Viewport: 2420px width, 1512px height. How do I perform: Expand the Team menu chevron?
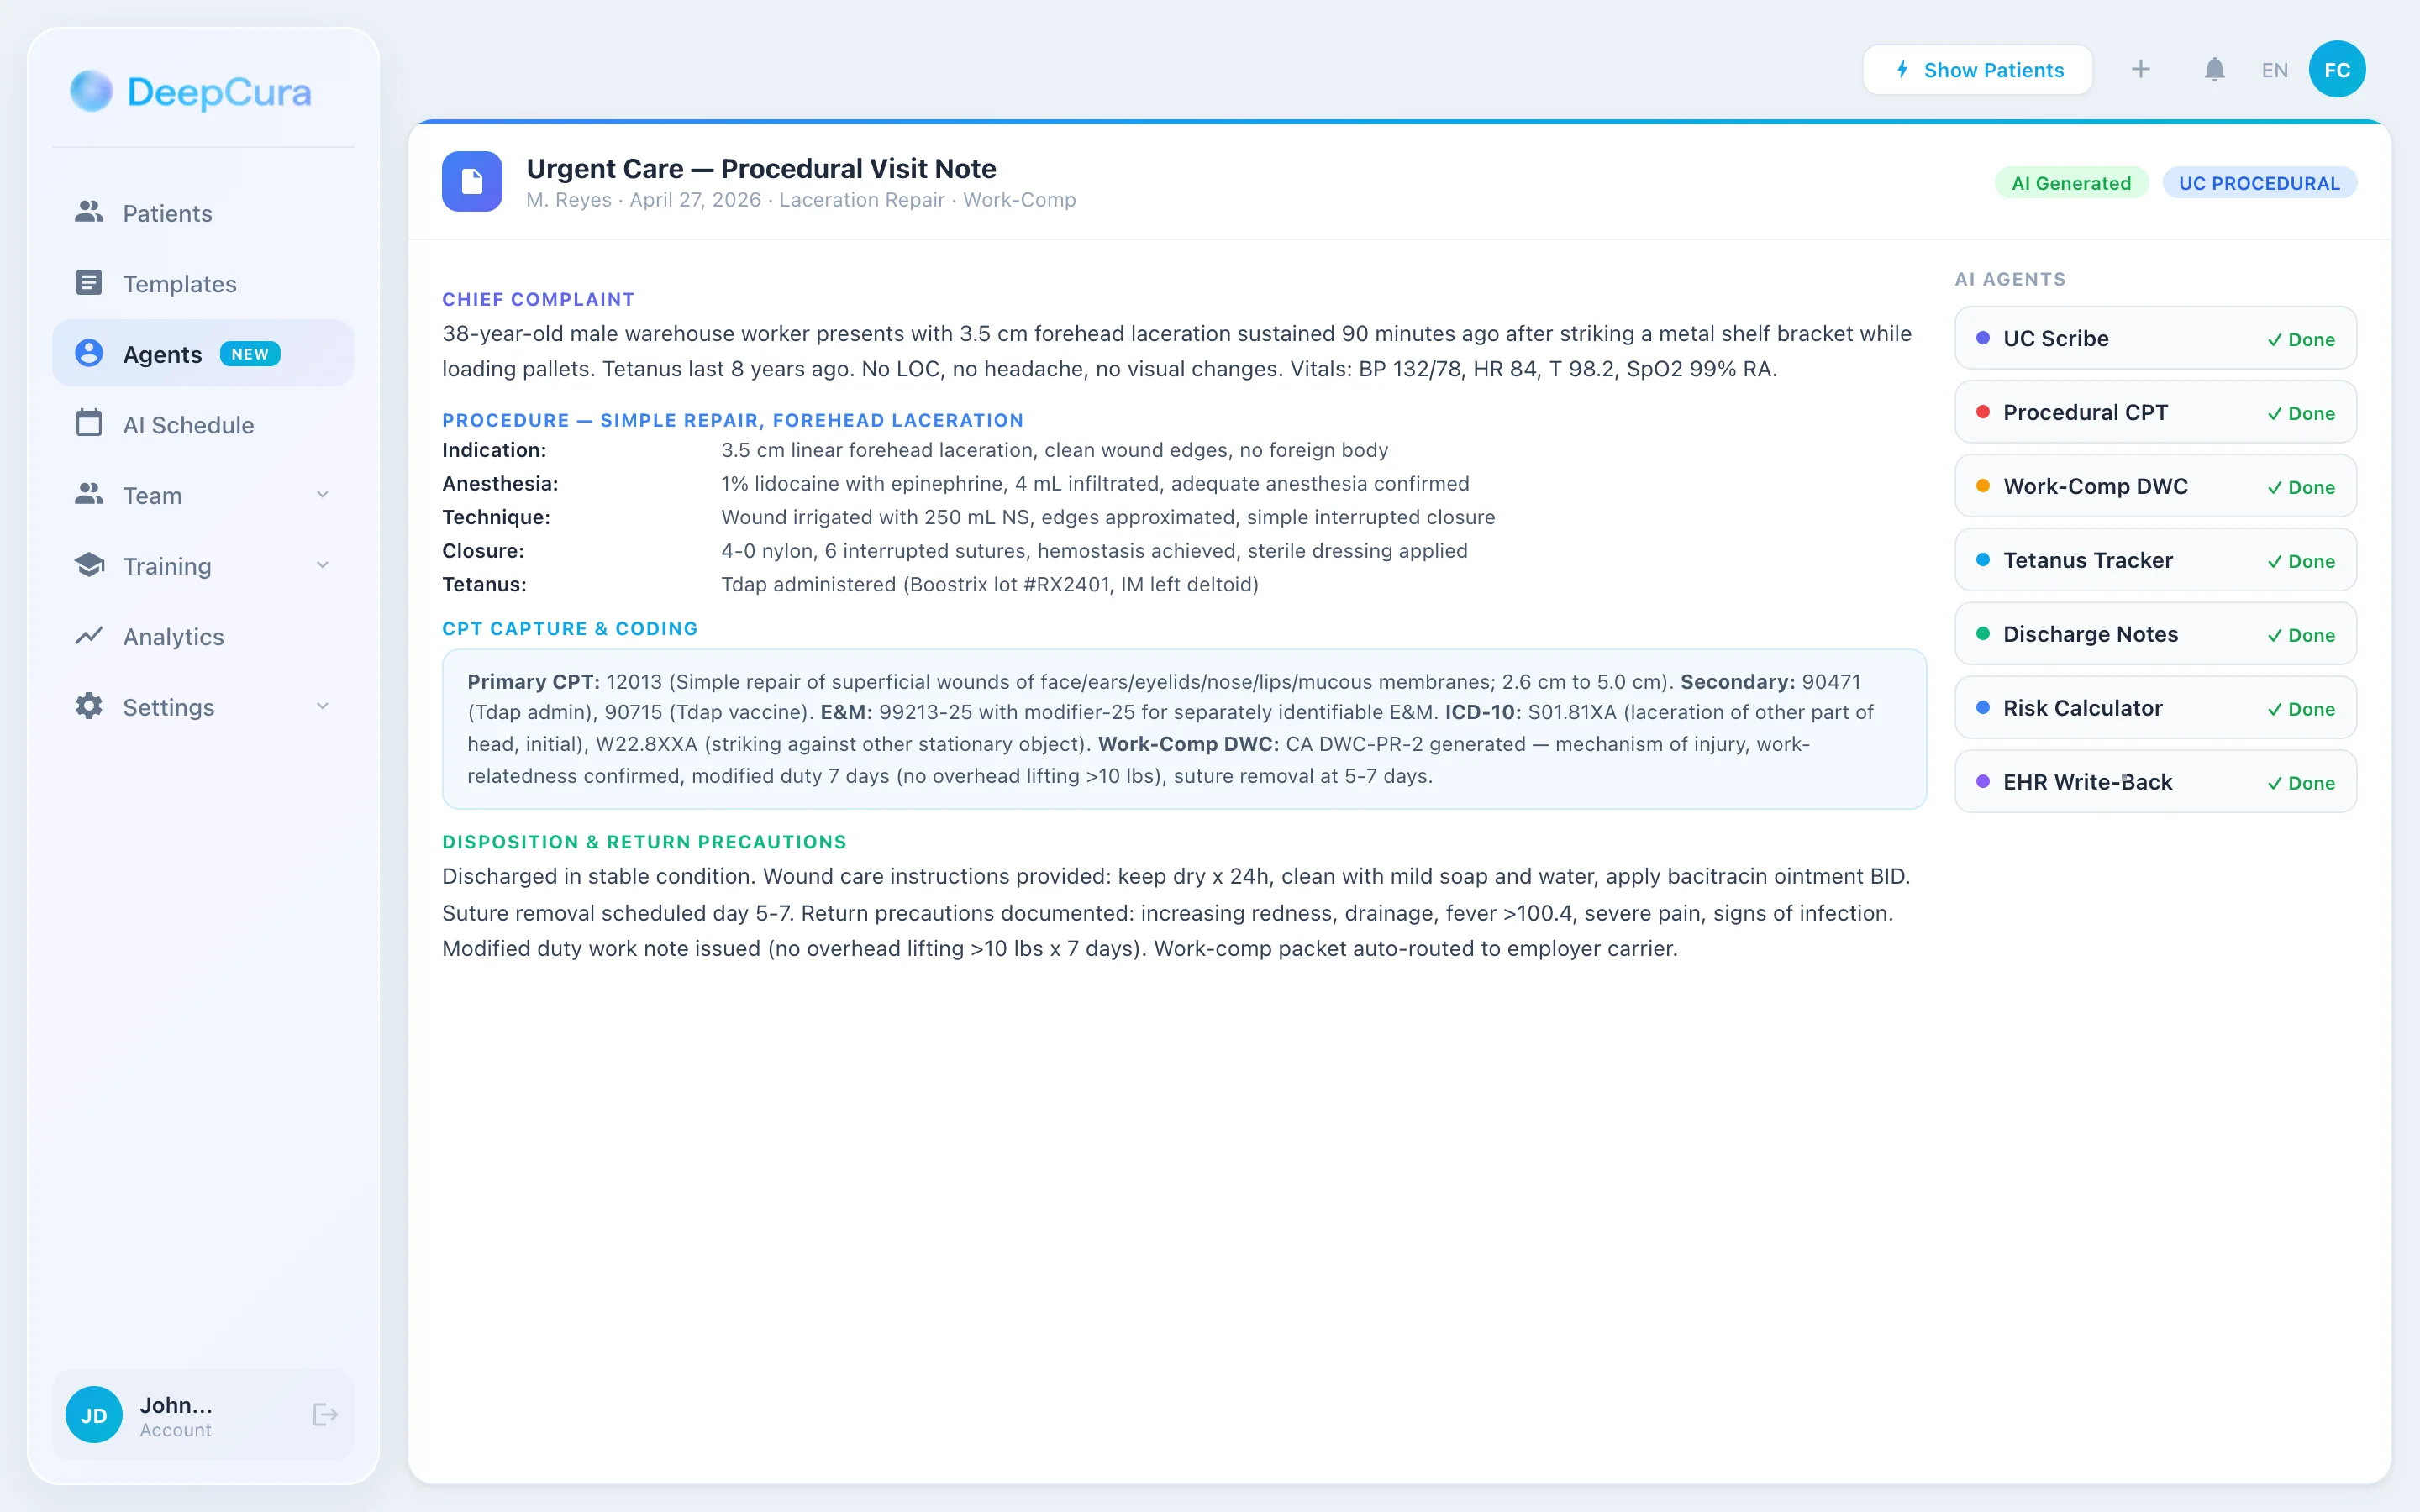coord(322,495)
